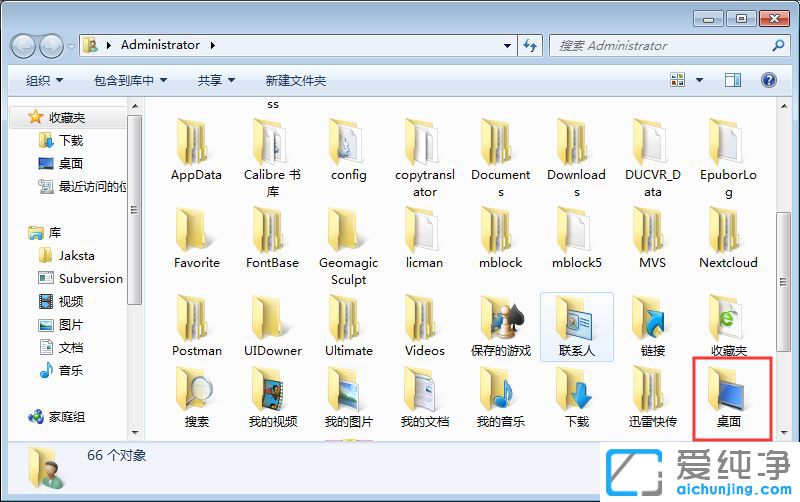800x502 pixels.
Task: Select the 搜索 searches folder
Action: tap(196, 398)
